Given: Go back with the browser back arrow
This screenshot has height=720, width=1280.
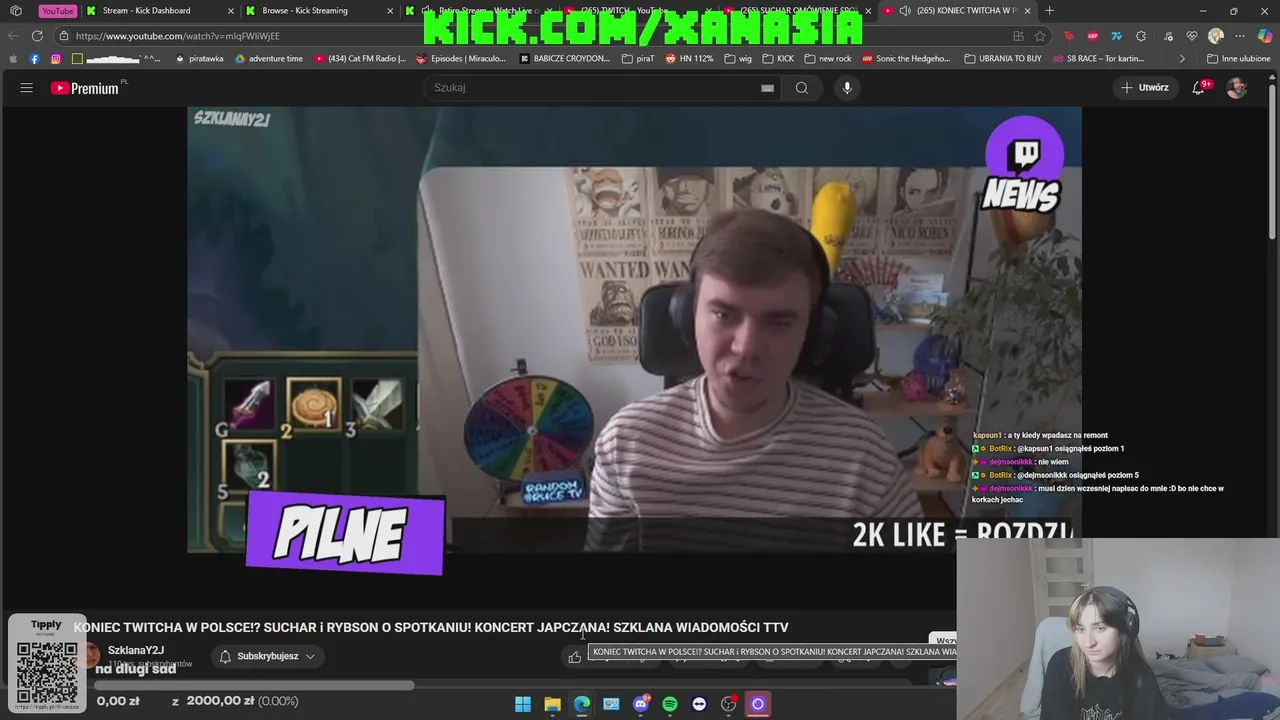Looking at the screenshot, I should tap(14, 36).
